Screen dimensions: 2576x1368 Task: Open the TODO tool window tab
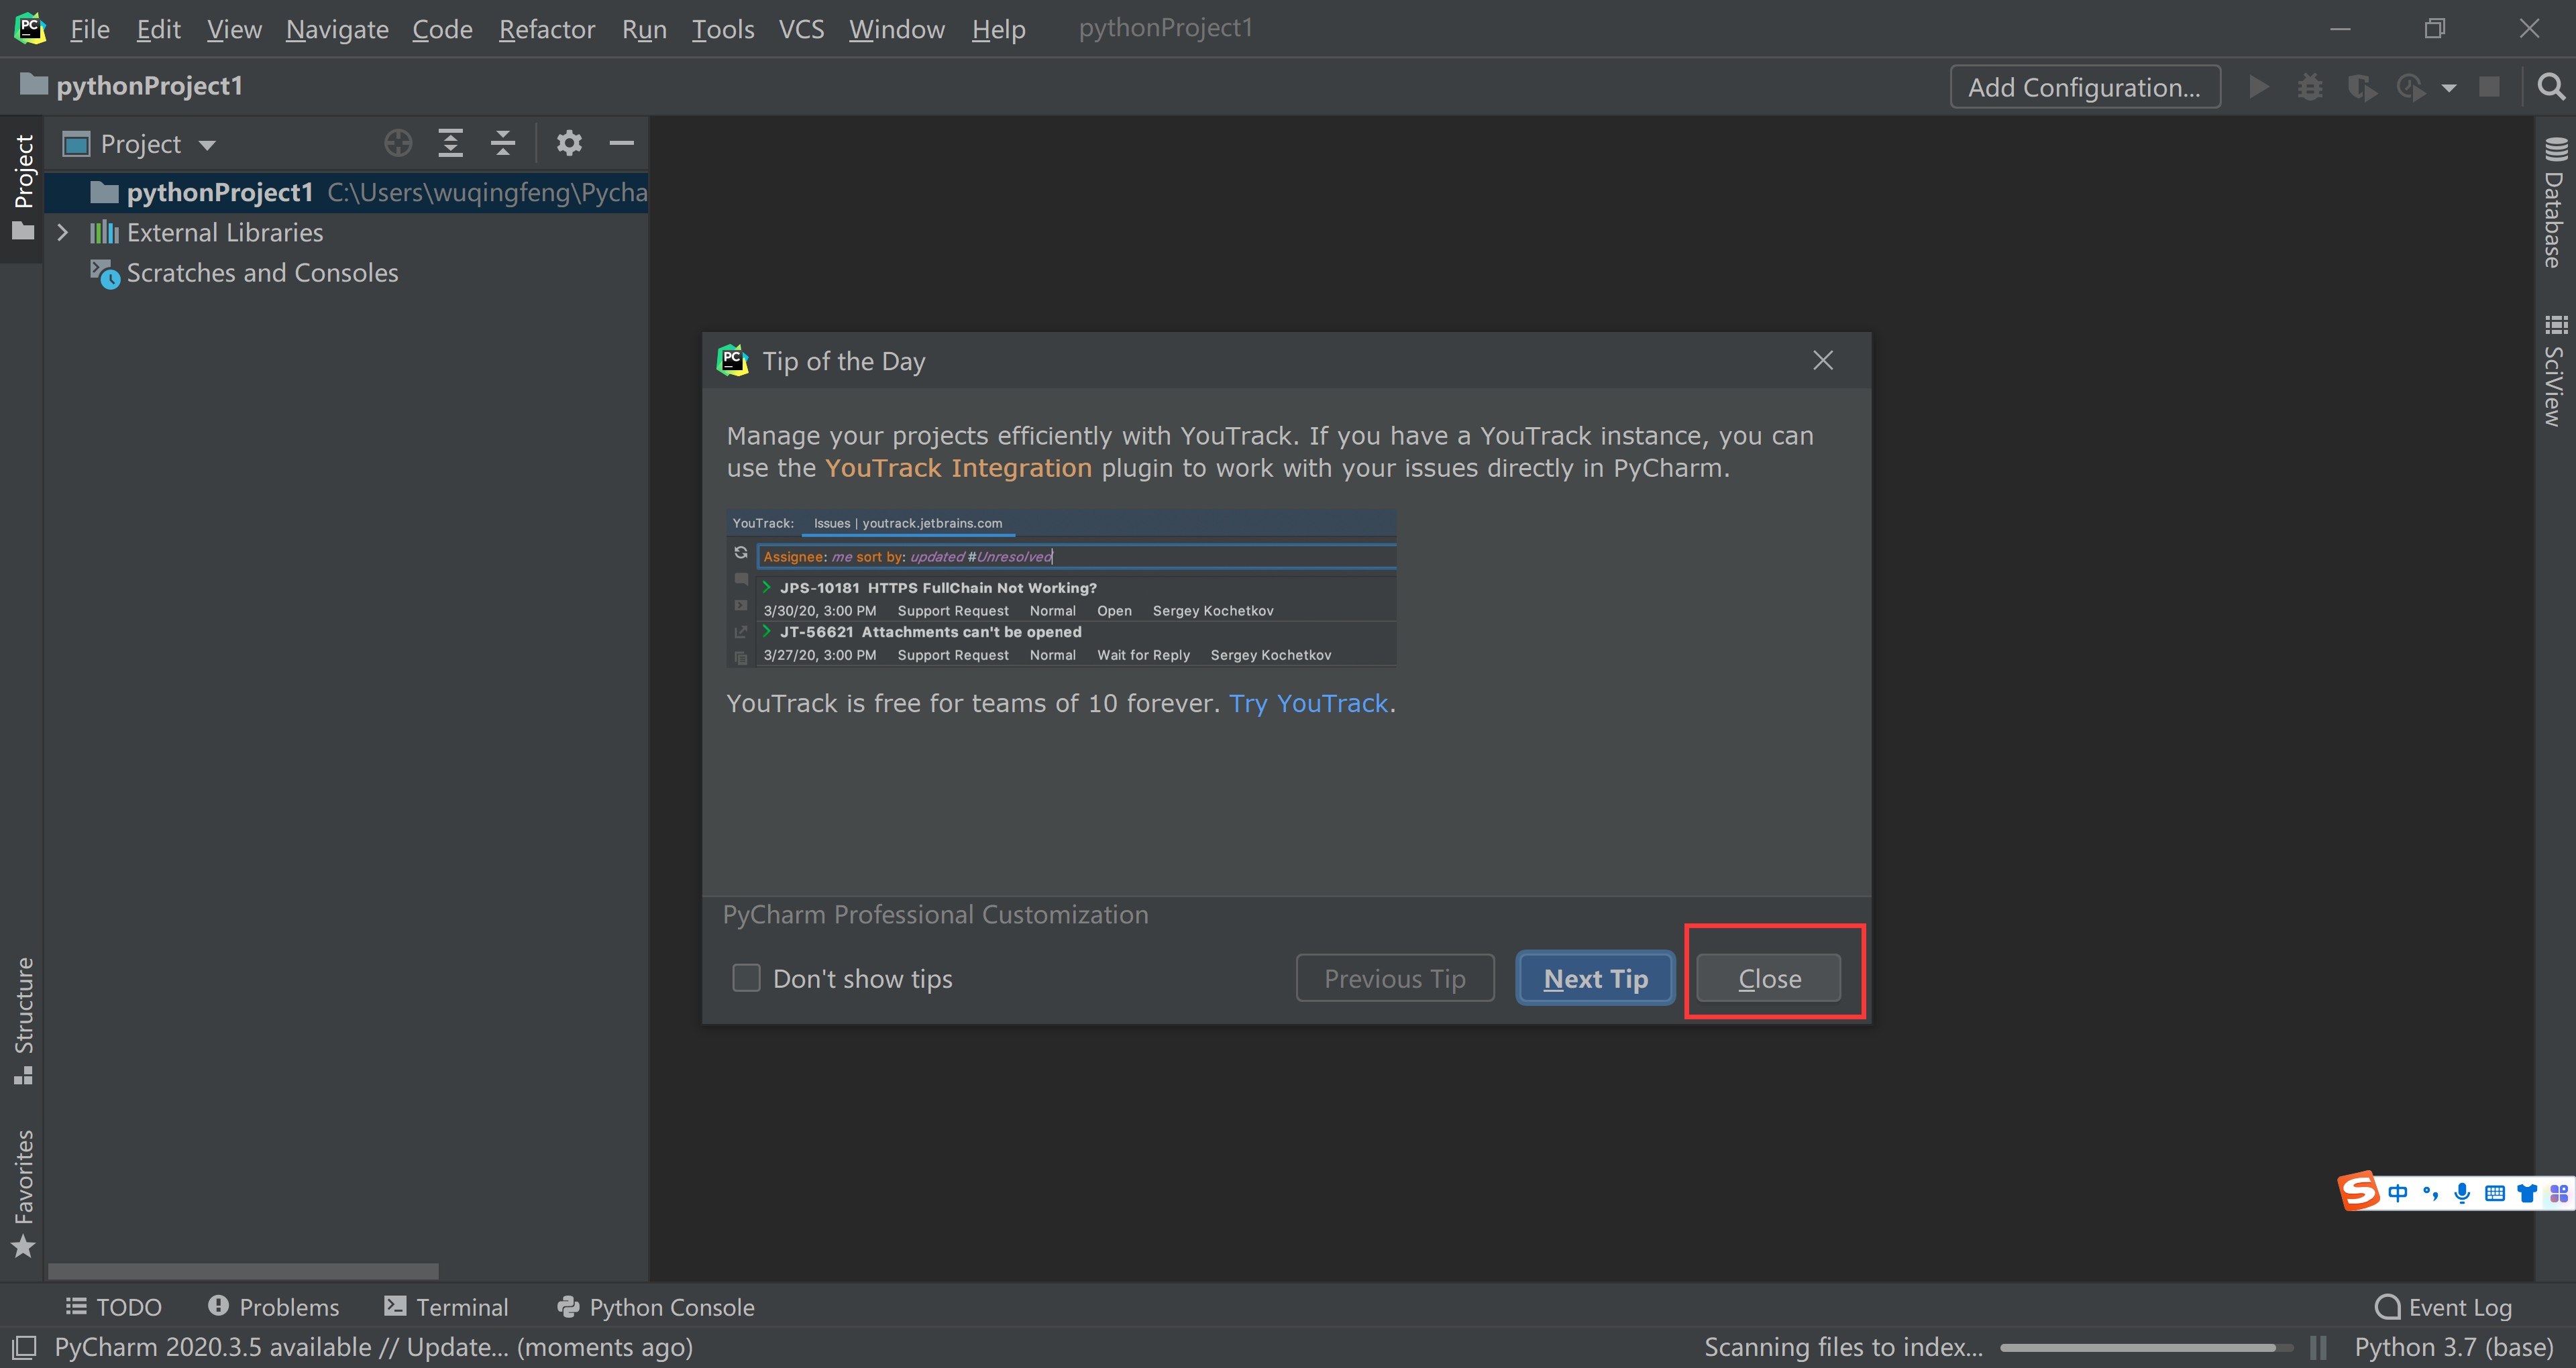coord(113,1306)
